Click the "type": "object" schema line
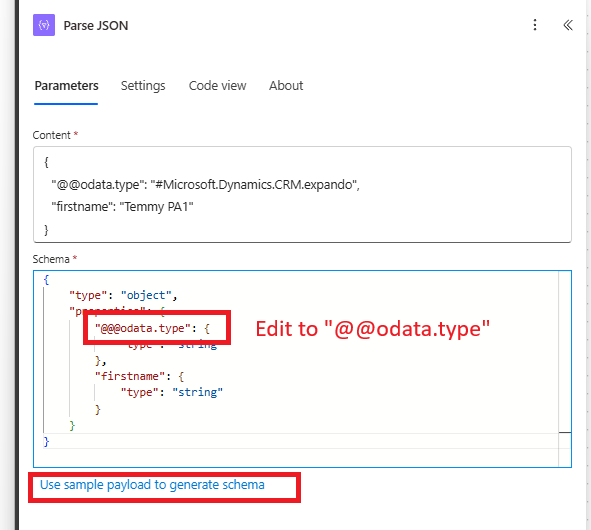The height and width of the screenshot is (530, 591). tap(123, 295)
